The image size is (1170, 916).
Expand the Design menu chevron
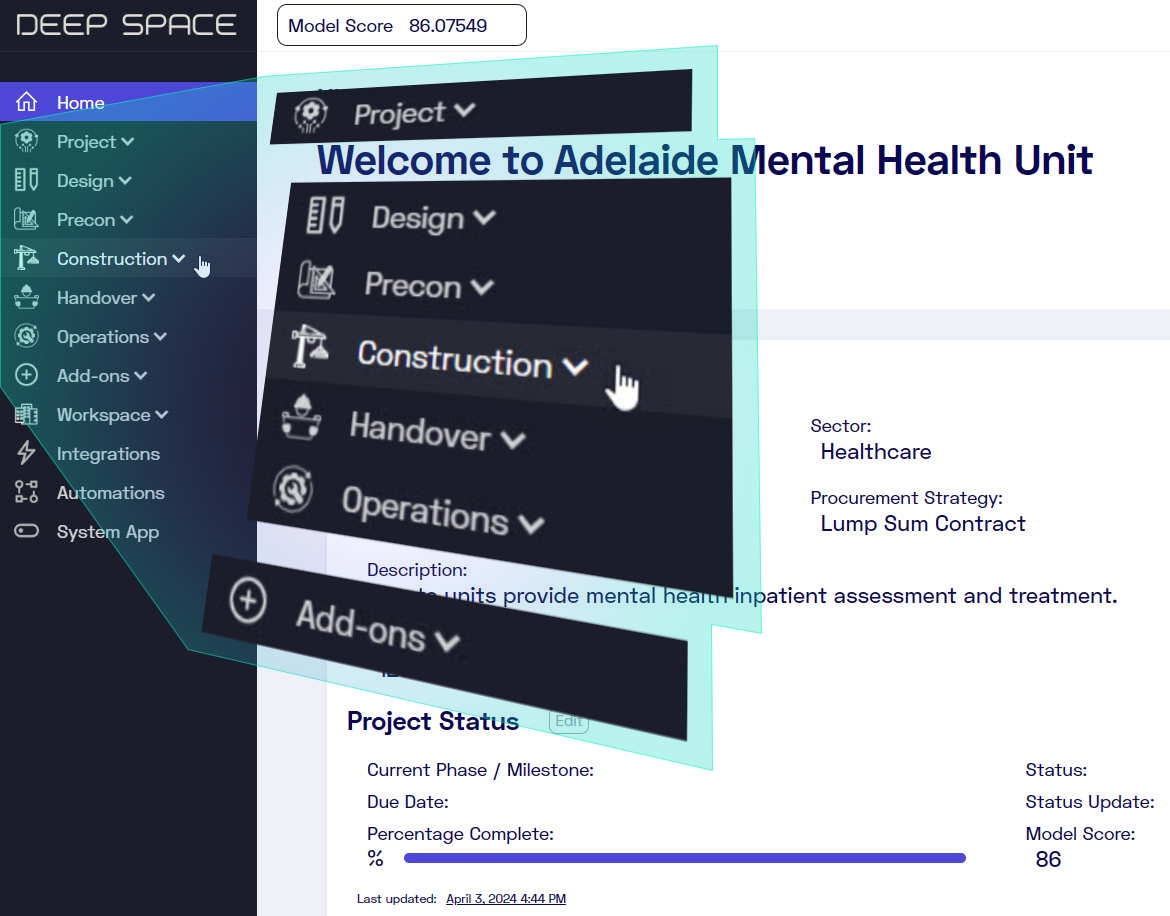pyautogui.click(x=125, y=181)
